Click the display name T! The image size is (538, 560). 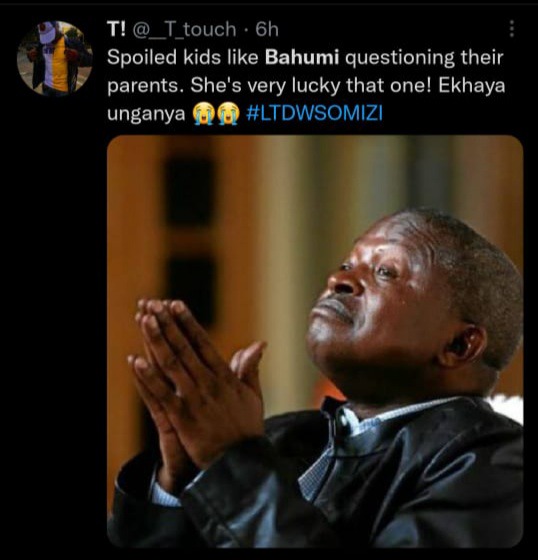click(116, 29)
